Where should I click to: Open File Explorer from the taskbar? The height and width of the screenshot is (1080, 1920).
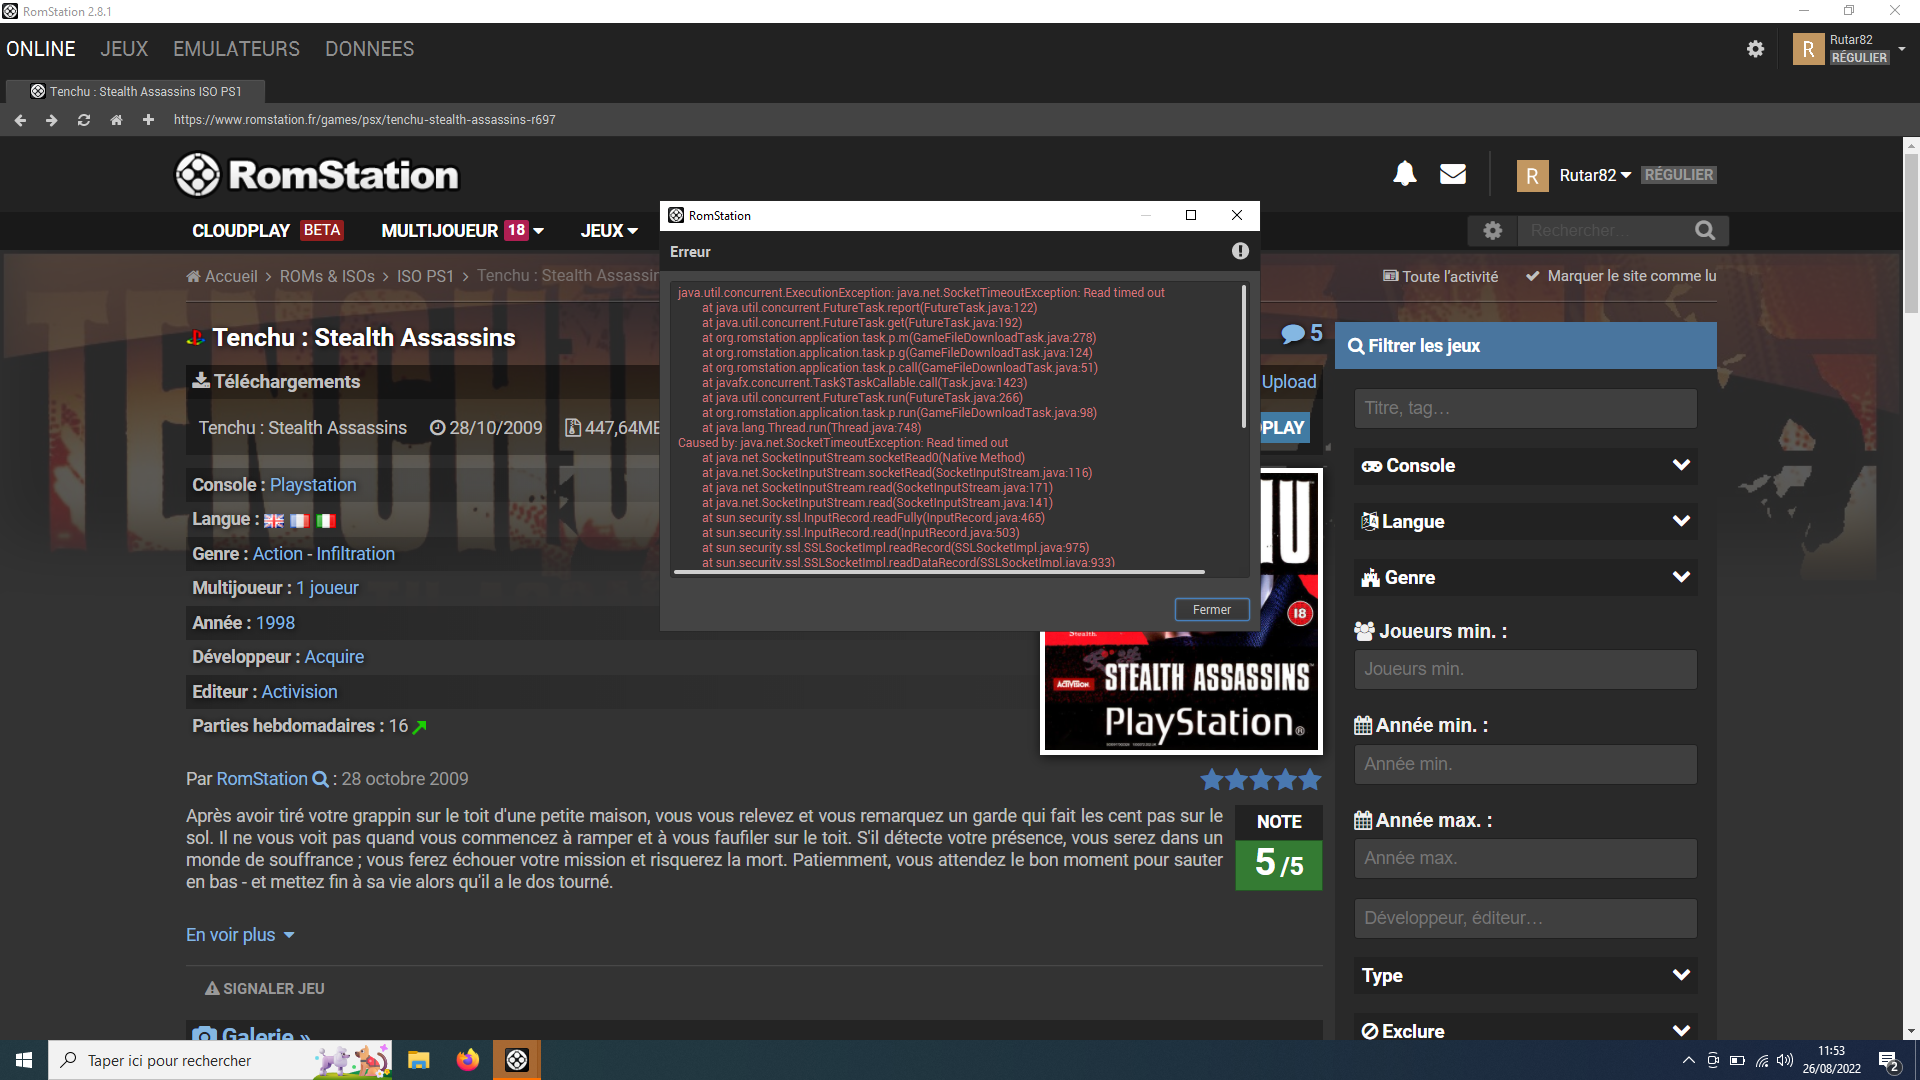point(418,1060)
